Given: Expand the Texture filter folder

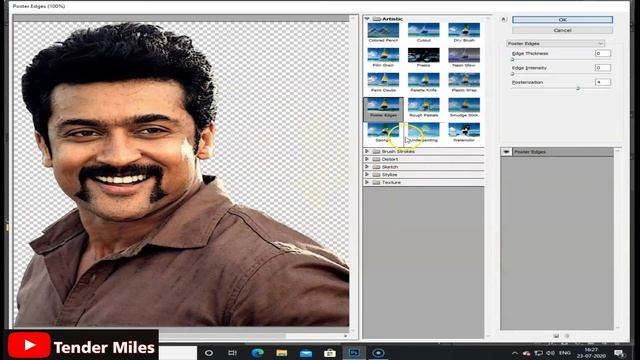Looking at the screenshot, I should point(367,182).
